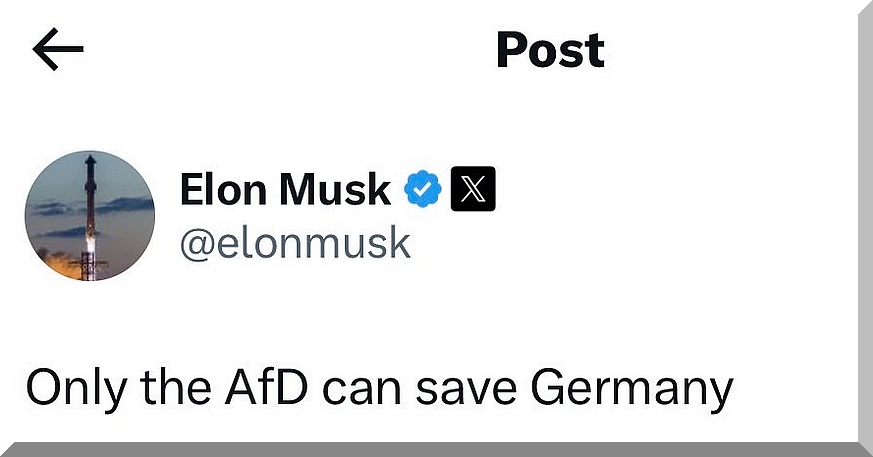Click the rocket in the avatar image
The image size is (873, 457).
click(91, 210)
